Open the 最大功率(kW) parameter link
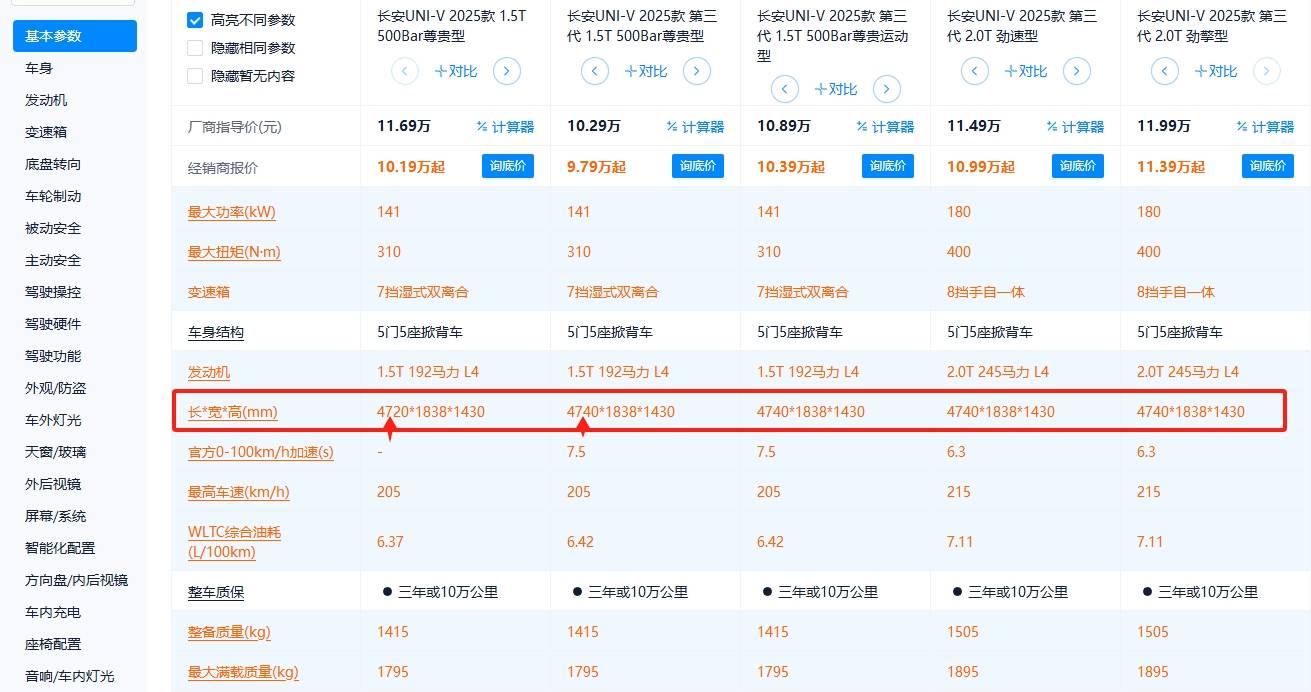The height and width of the screenshot is (692, 1311). tap(231, 212)
